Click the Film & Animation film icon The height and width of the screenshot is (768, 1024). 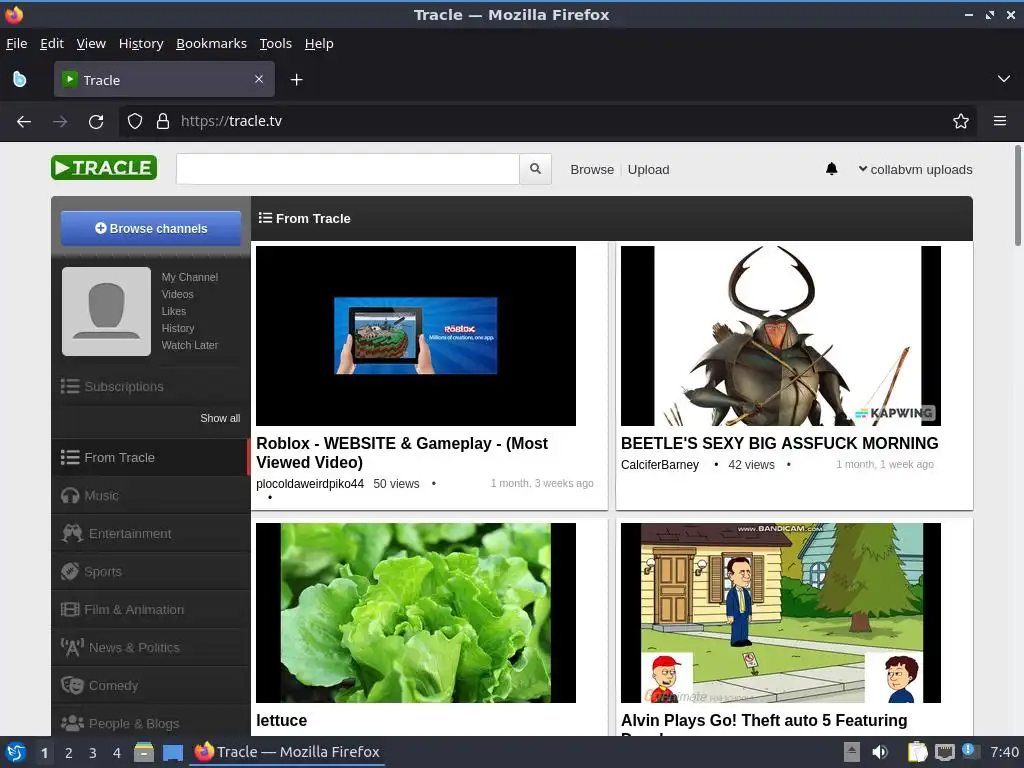70,609
